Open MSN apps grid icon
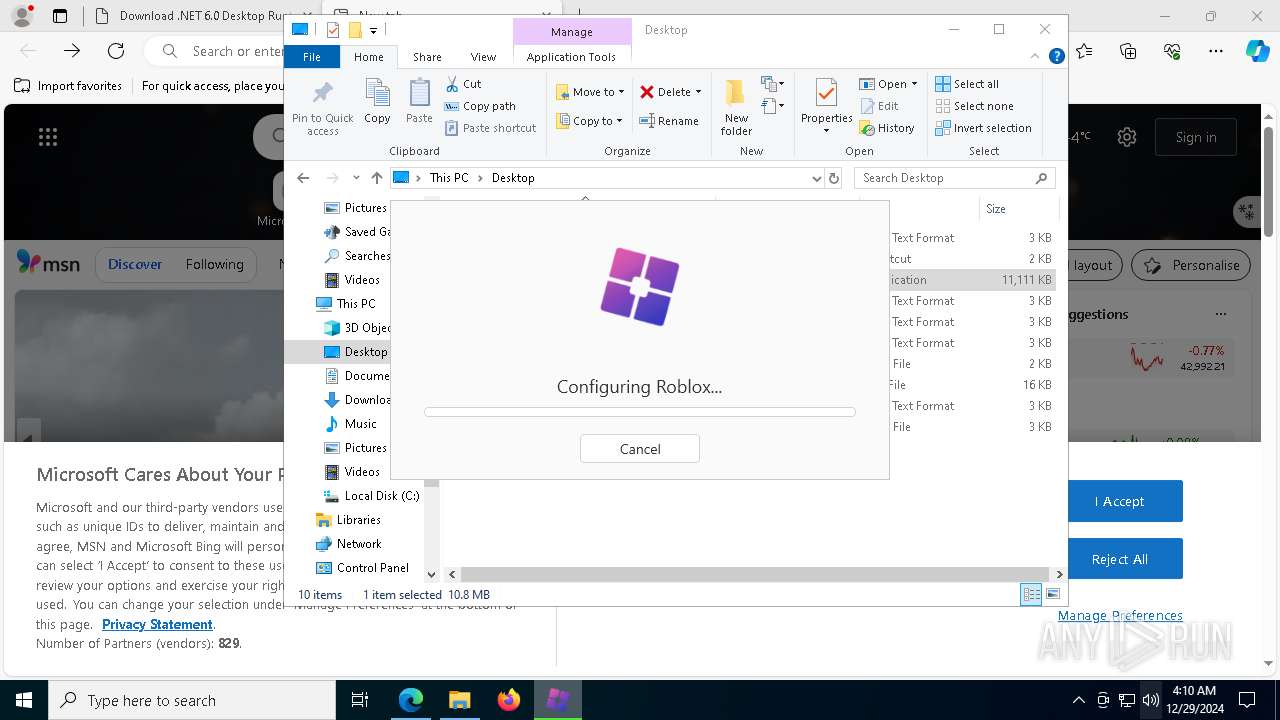The height and width of the screenshot is (720, 1280). [47, 137]
